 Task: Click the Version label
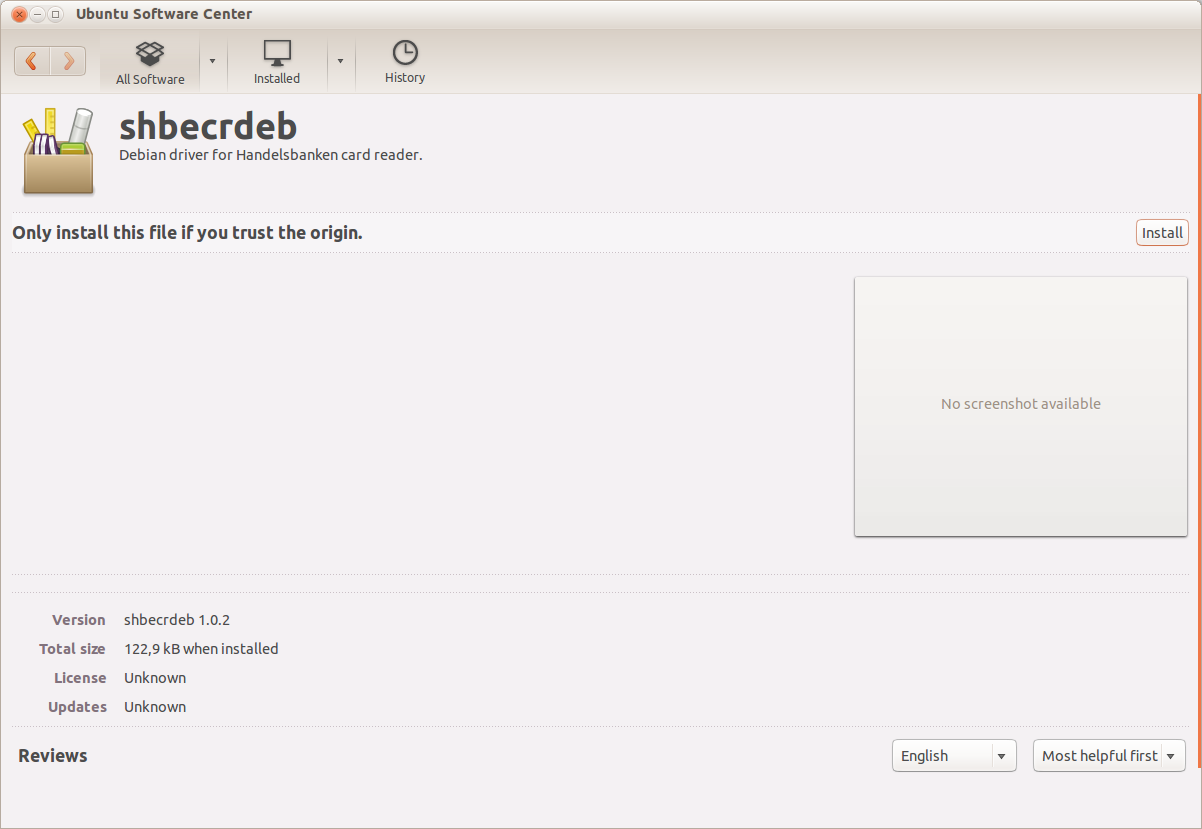tap(79, 620)
